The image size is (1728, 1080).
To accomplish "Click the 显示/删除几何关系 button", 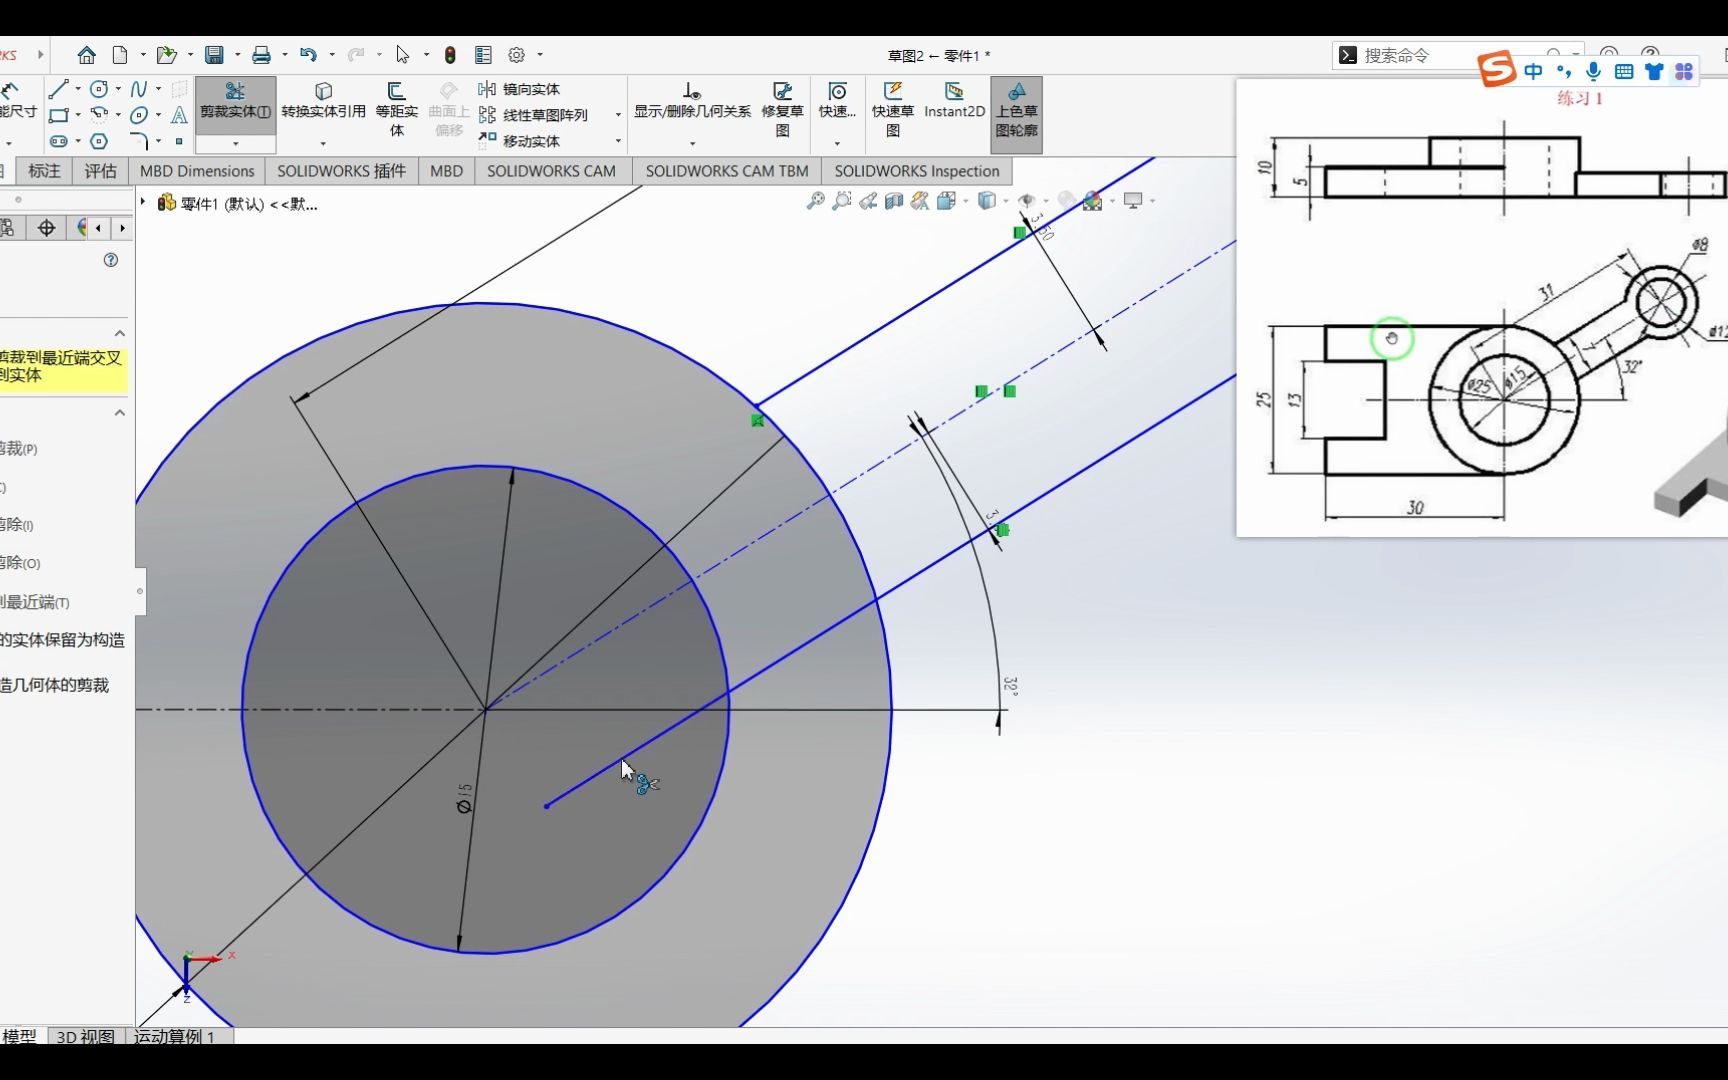I will (691, 103).
